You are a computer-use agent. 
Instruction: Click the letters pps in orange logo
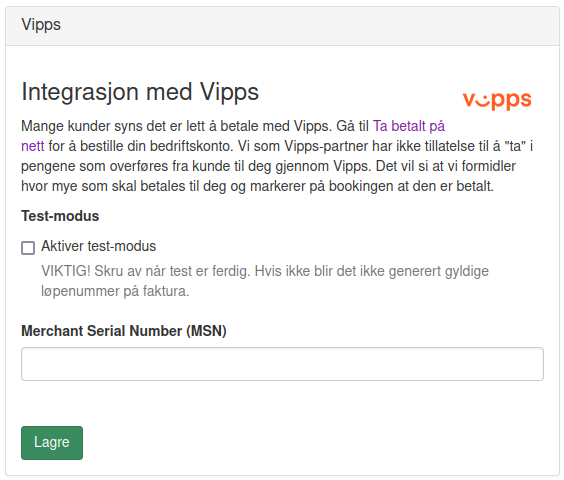511,101
